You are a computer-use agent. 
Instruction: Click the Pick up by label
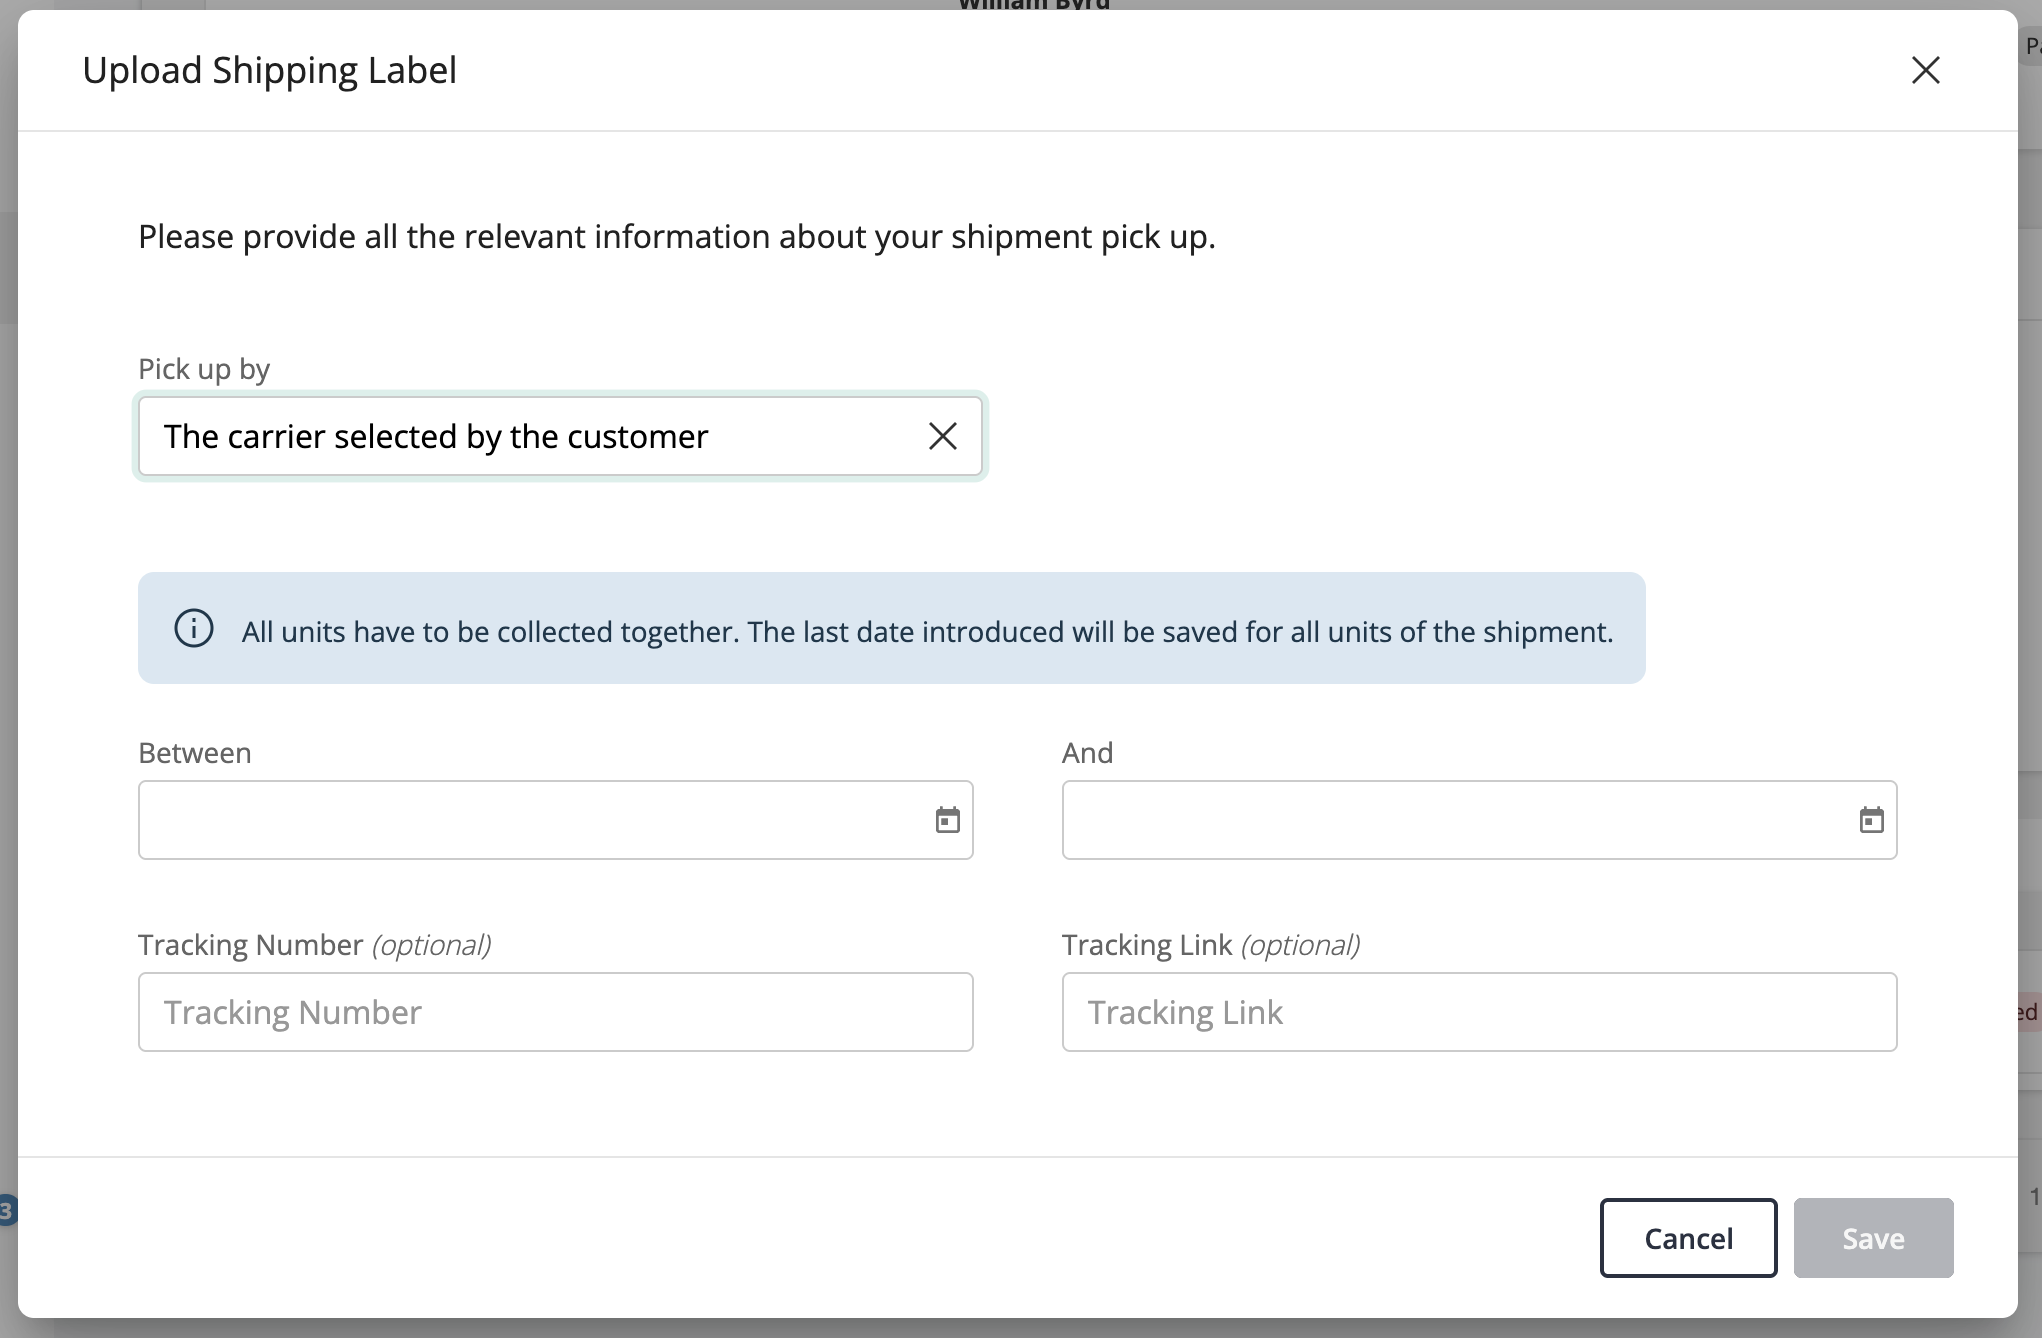pos(204,369)
